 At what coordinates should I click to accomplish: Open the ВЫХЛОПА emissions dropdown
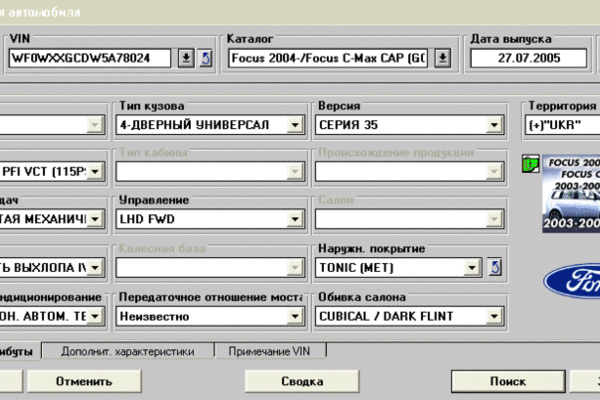(x=95, y=267)
